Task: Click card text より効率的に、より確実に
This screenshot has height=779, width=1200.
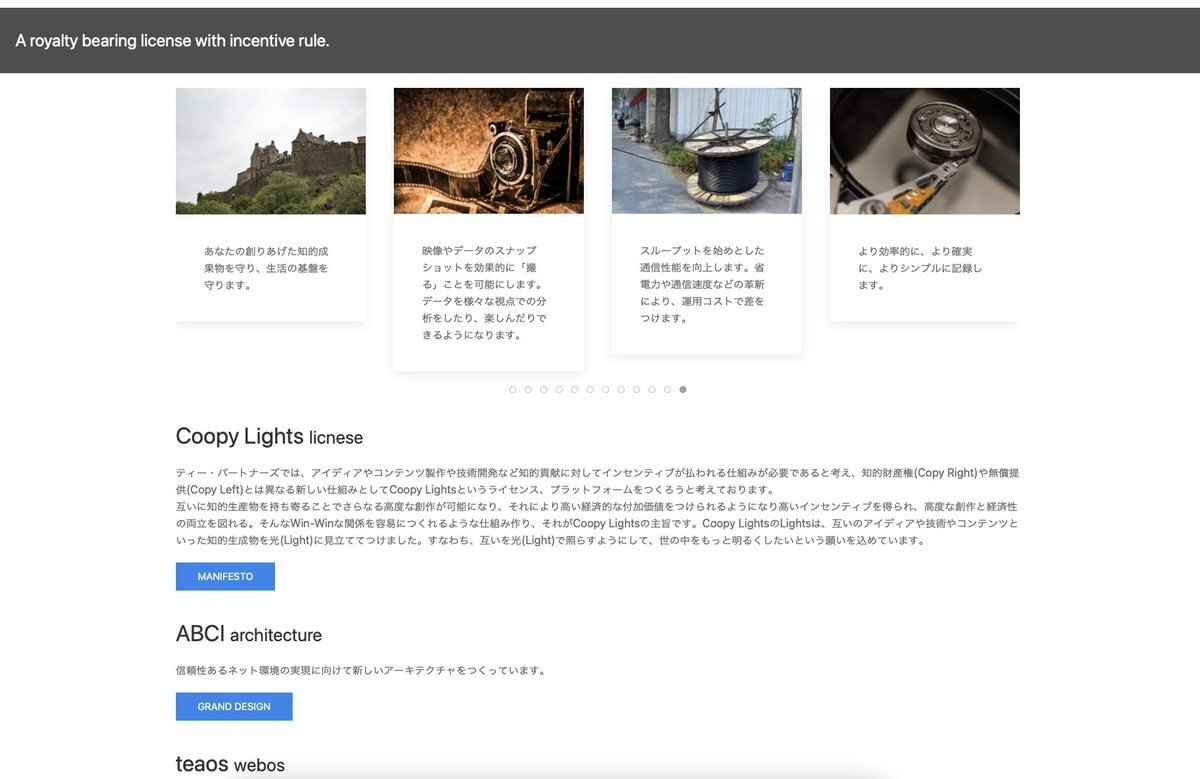Action: tap(920, 268)
